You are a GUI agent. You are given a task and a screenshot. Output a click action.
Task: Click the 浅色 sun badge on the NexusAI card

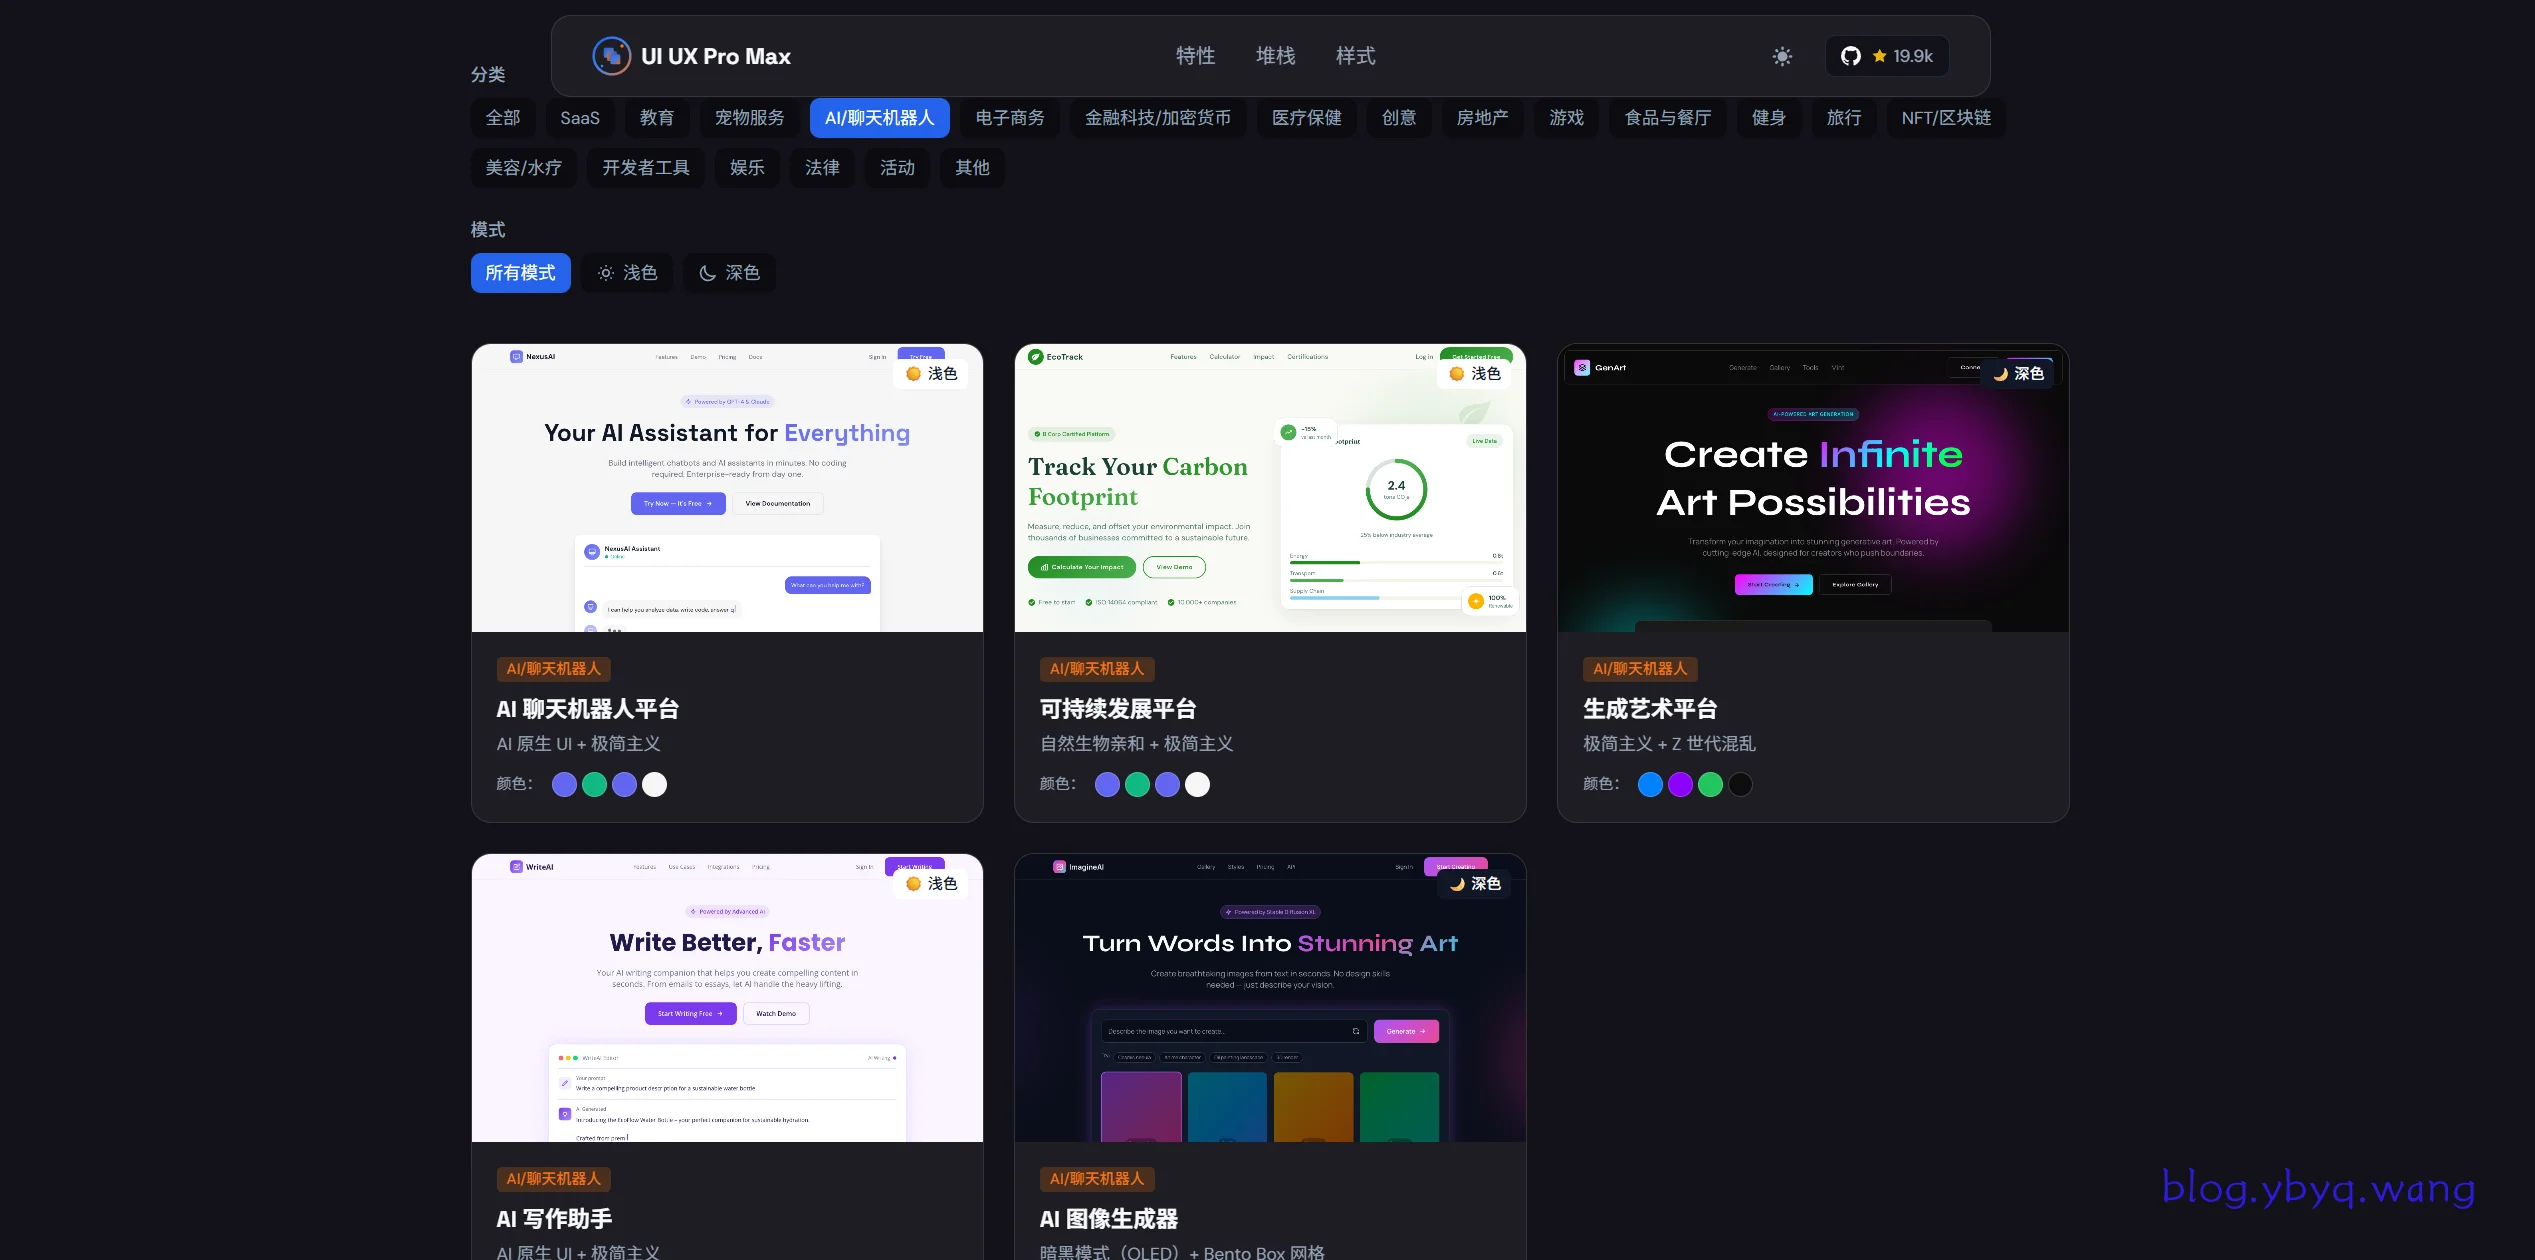[x=931, y=374]
